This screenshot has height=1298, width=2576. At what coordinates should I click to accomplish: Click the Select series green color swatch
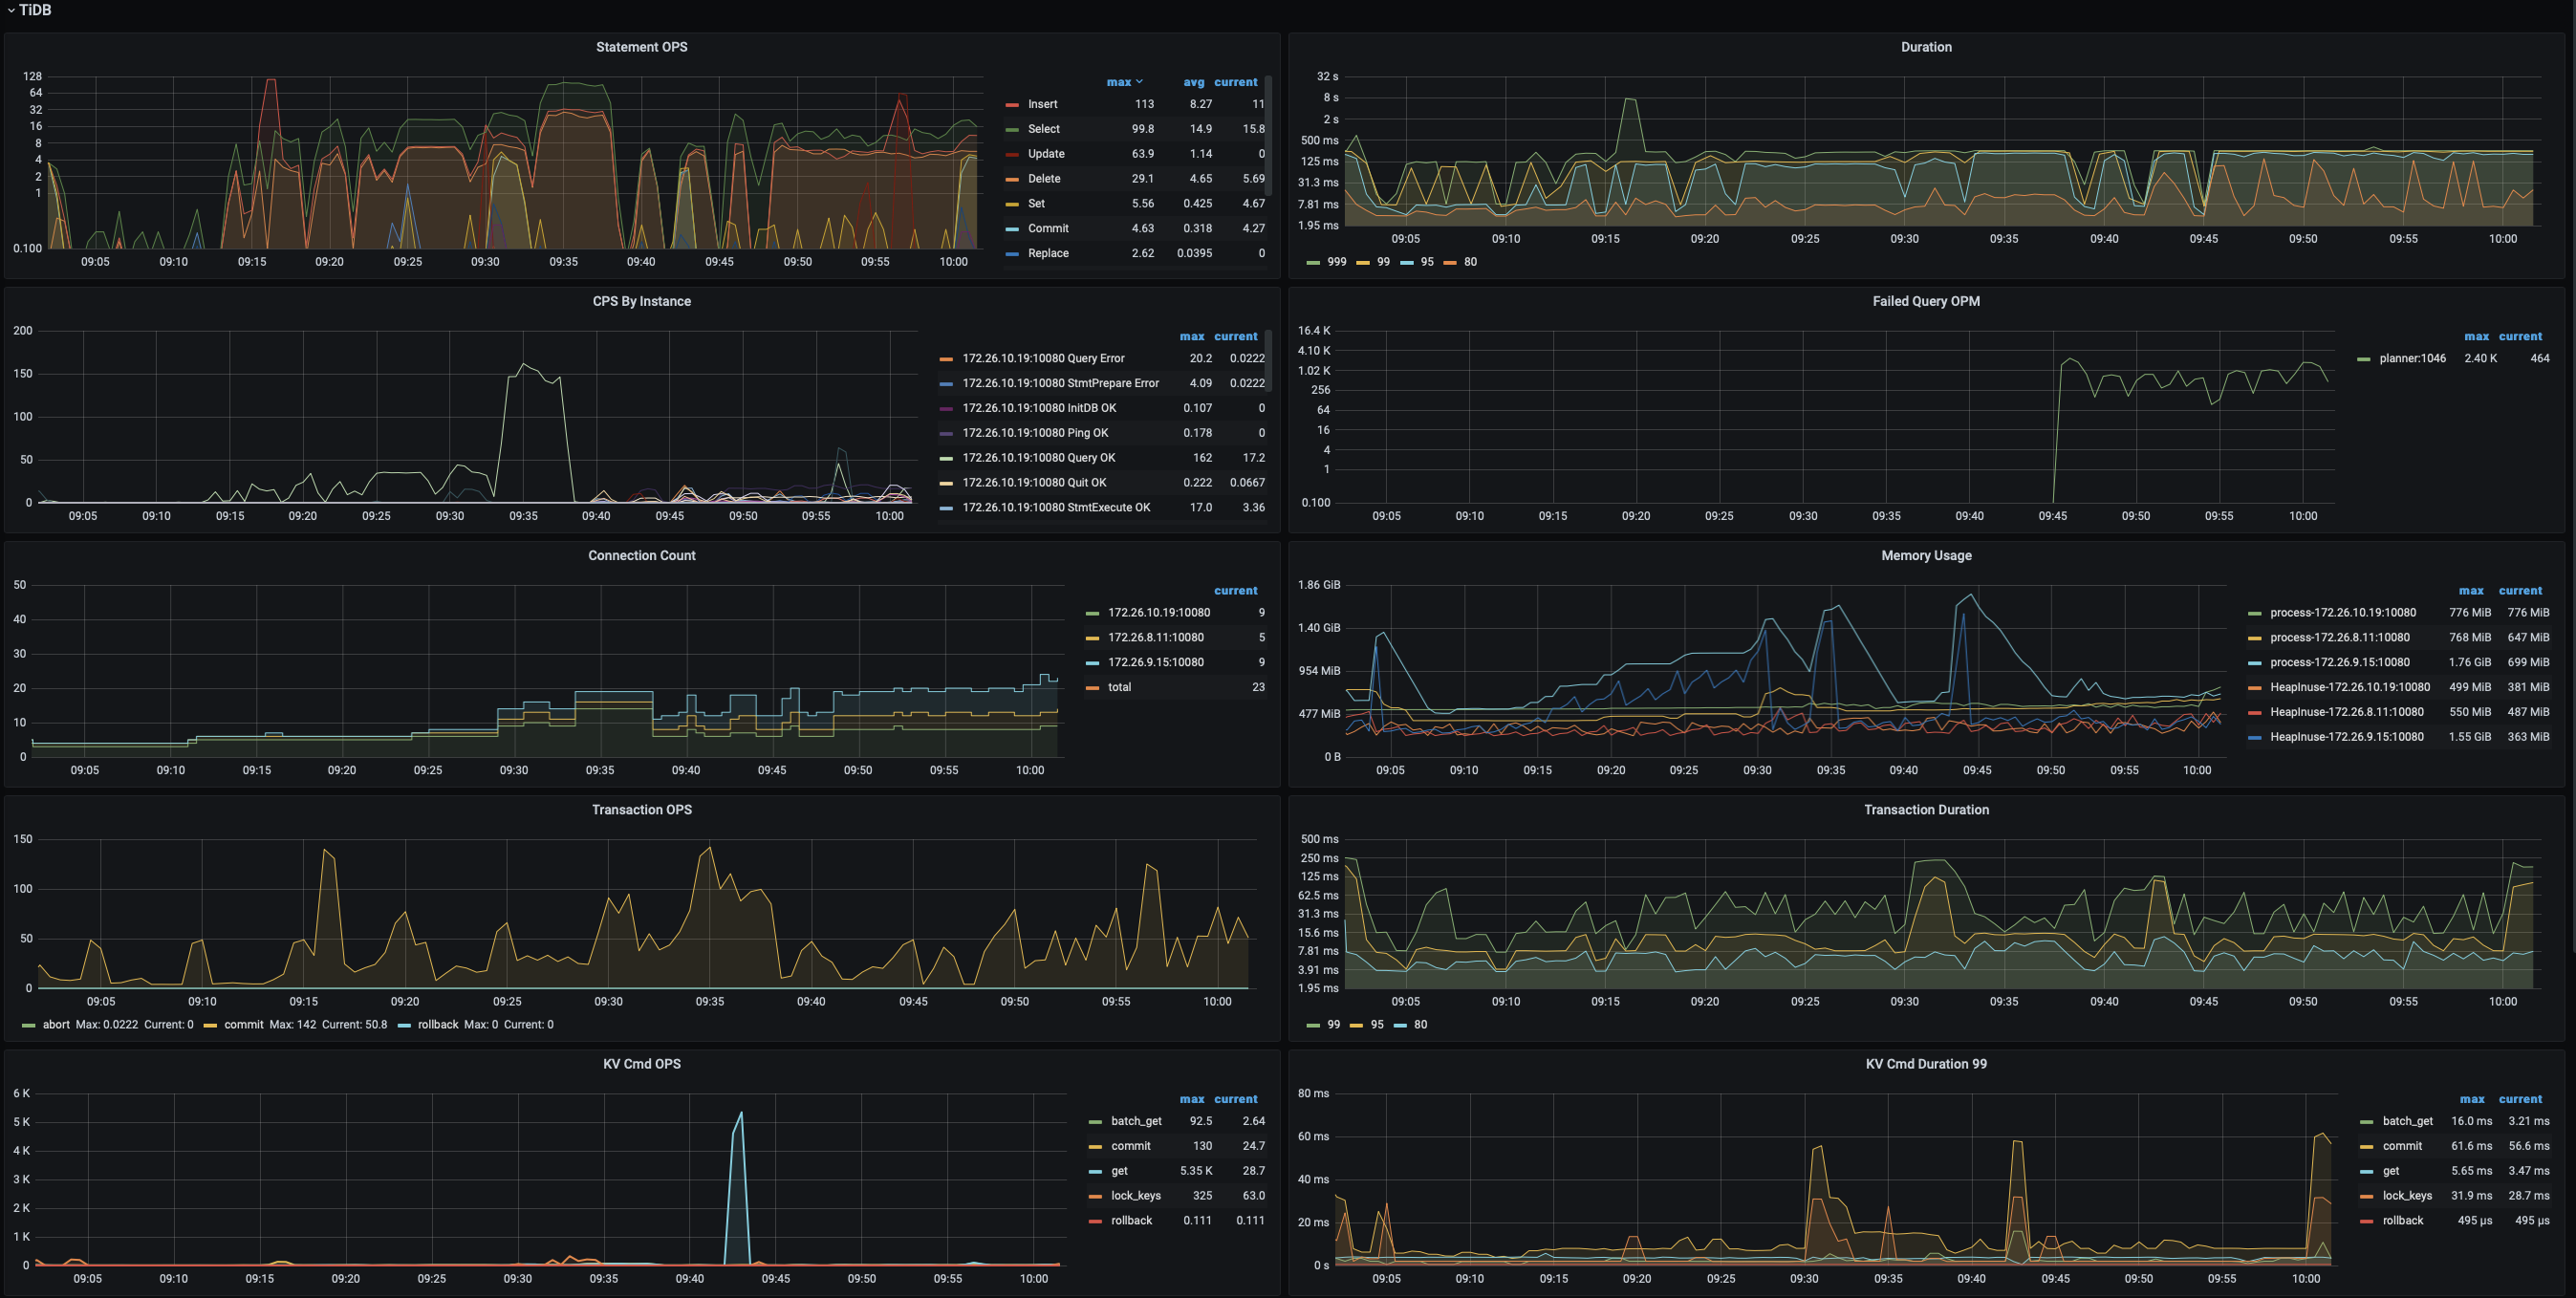1012,129
